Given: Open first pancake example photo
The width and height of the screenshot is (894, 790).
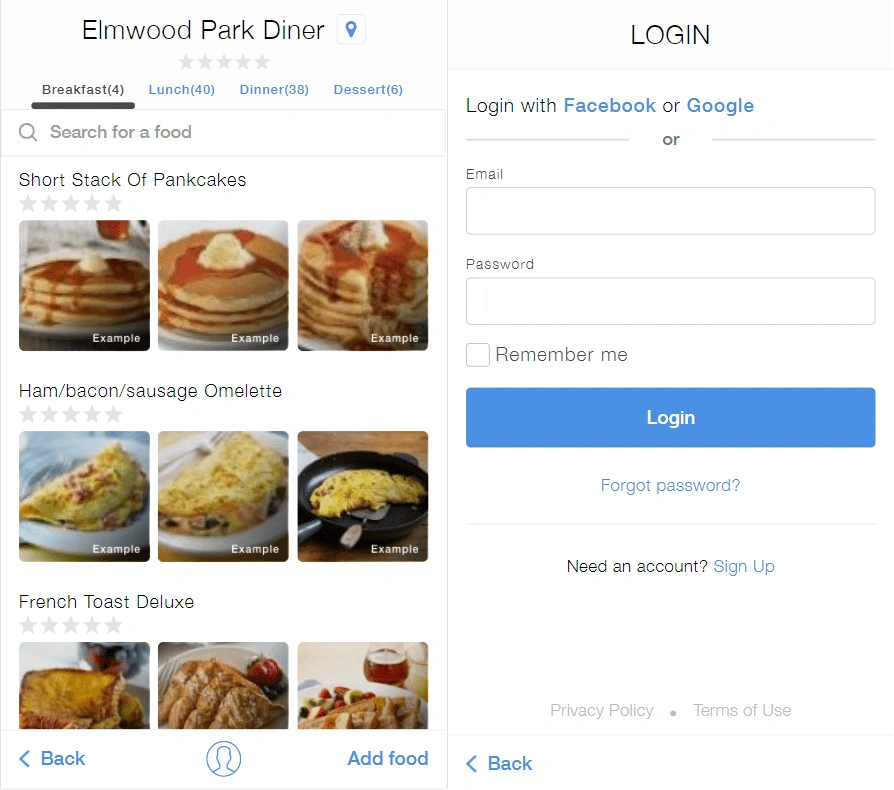Looking at the screenshot, I should 84,286.
